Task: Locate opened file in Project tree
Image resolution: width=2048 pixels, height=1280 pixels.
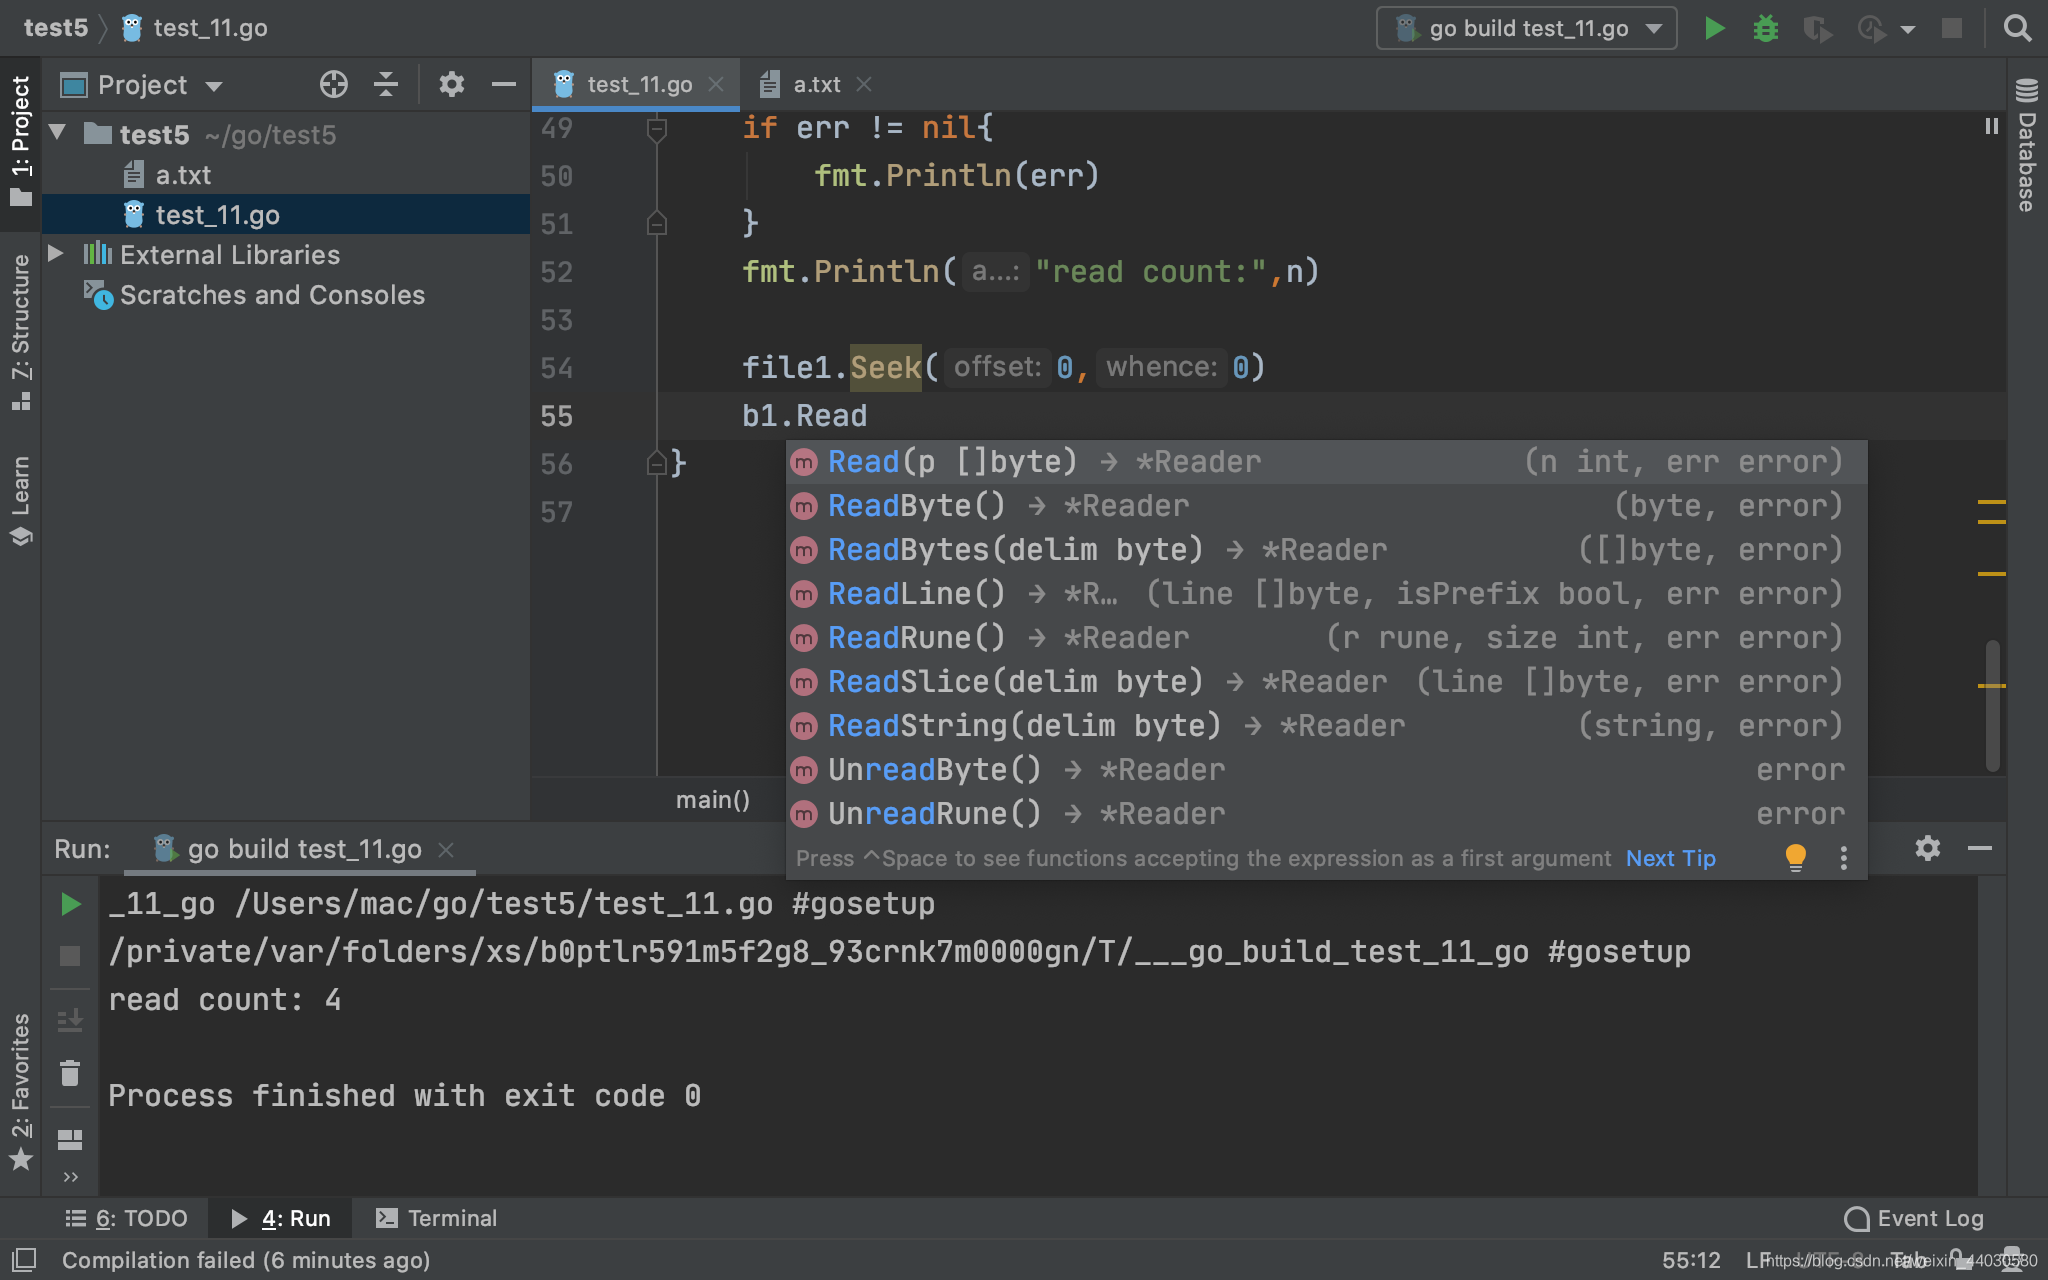Action: click(x=334, y=84)
